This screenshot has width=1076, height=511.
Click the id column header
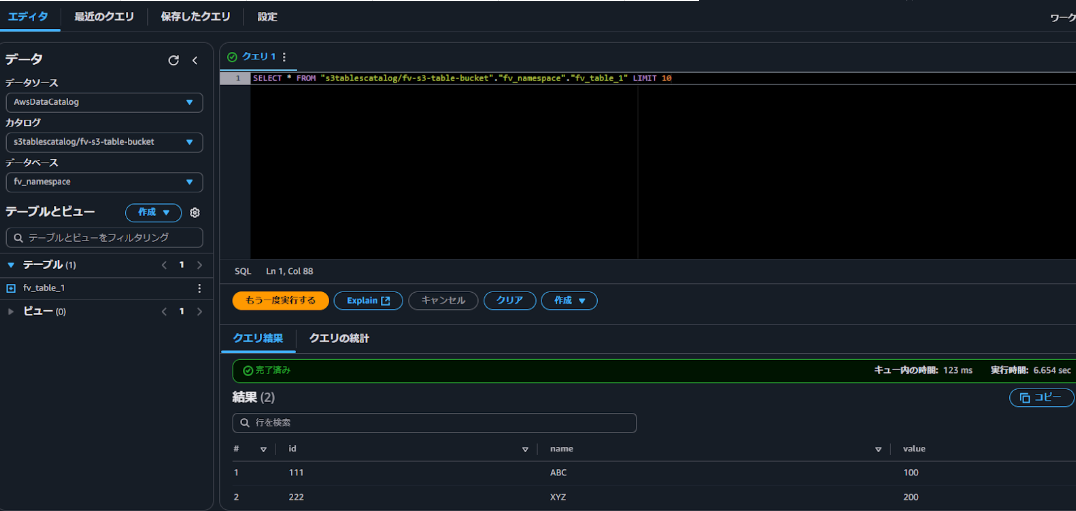tap(292, 449)
